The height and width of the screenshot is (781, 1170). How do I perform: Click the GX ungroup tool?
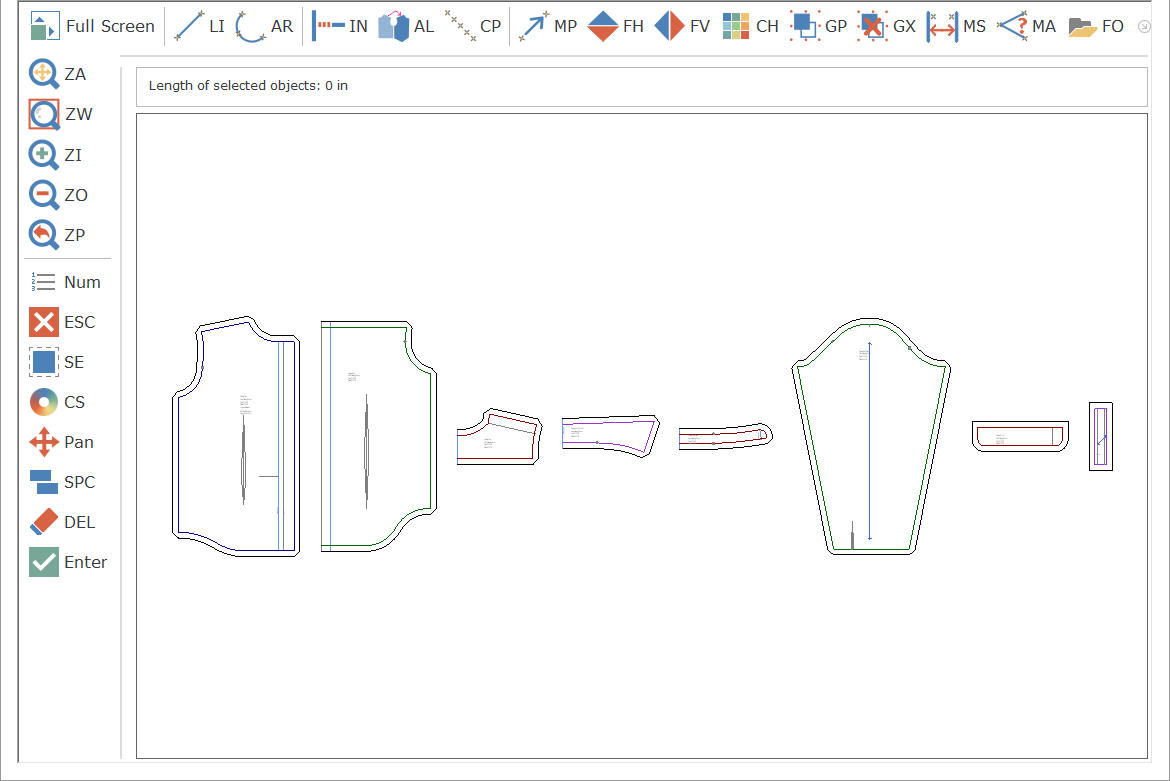(x=886, y=27)
